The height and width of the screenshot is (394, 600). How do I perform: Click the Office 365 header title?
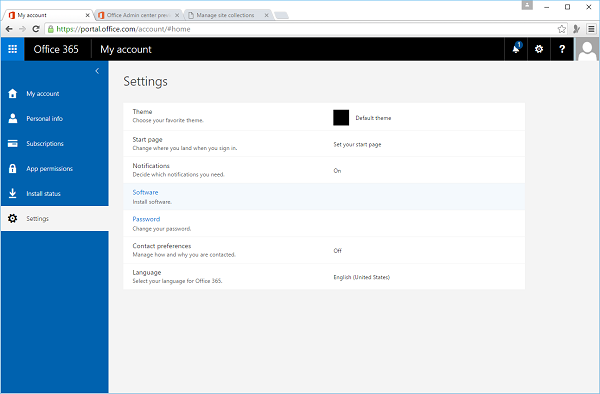(x=56, y=49)
